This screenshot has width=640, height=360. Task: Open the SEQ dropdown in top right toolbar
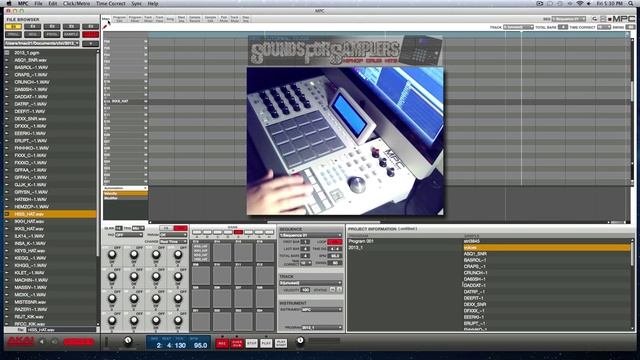click(569, 19)
